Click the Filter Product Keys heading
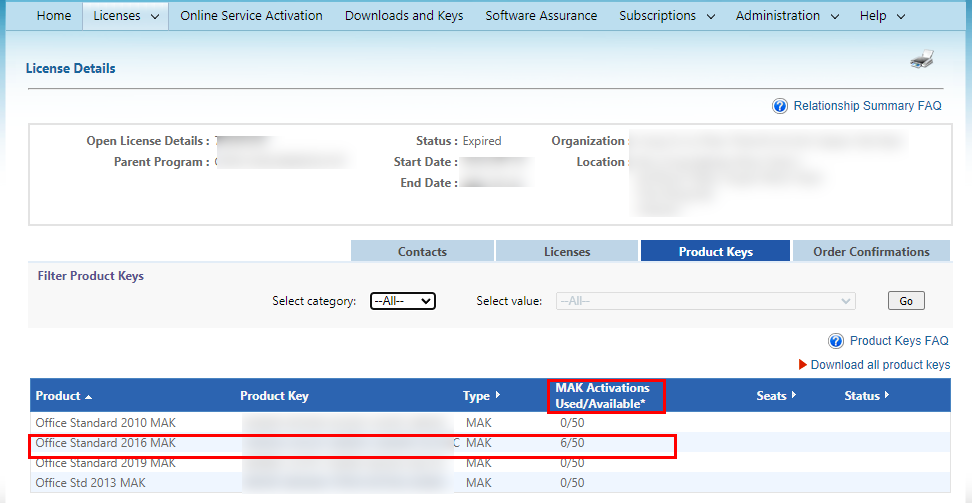Image resolution: width=972 pixels, height=503 pixels. pyautogui.click(x=91, y=276)
